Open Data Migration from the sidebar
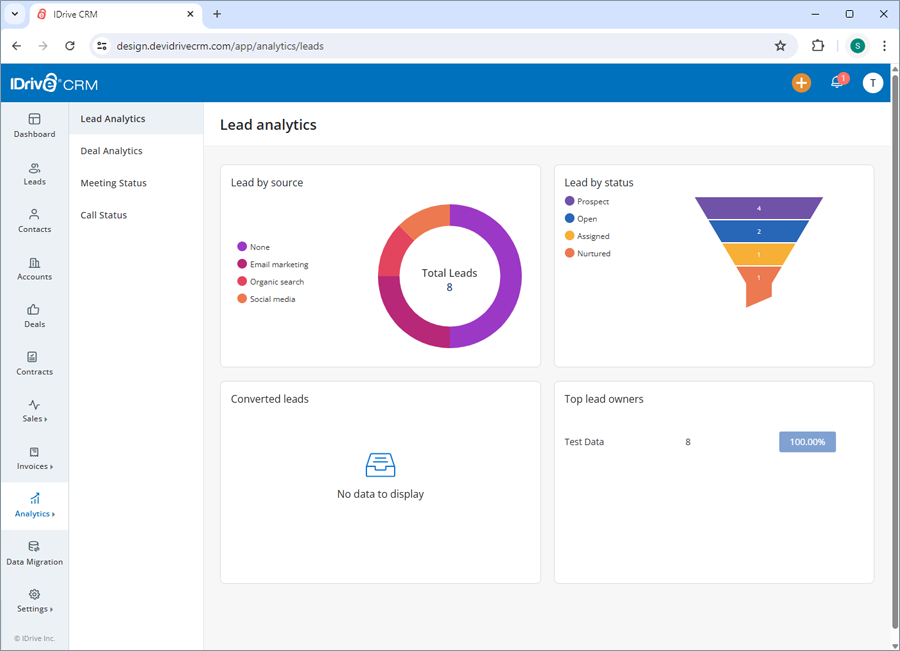 tap(34, 554)
